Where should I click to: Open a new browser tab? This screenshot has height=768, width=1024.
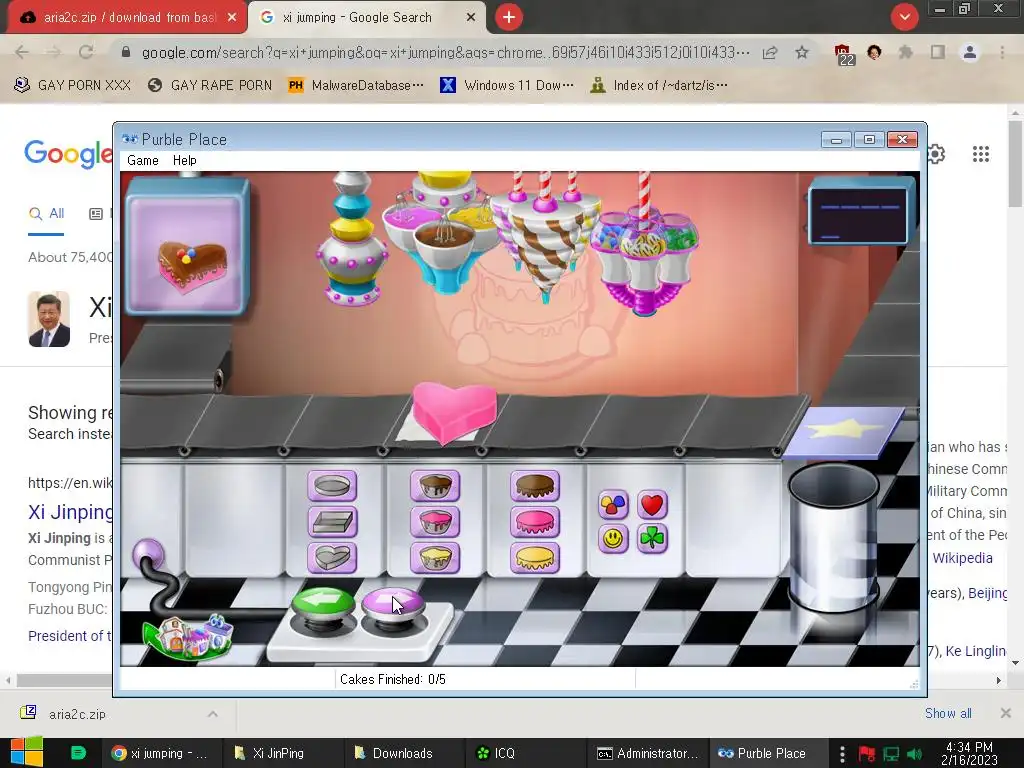(509, 17)
